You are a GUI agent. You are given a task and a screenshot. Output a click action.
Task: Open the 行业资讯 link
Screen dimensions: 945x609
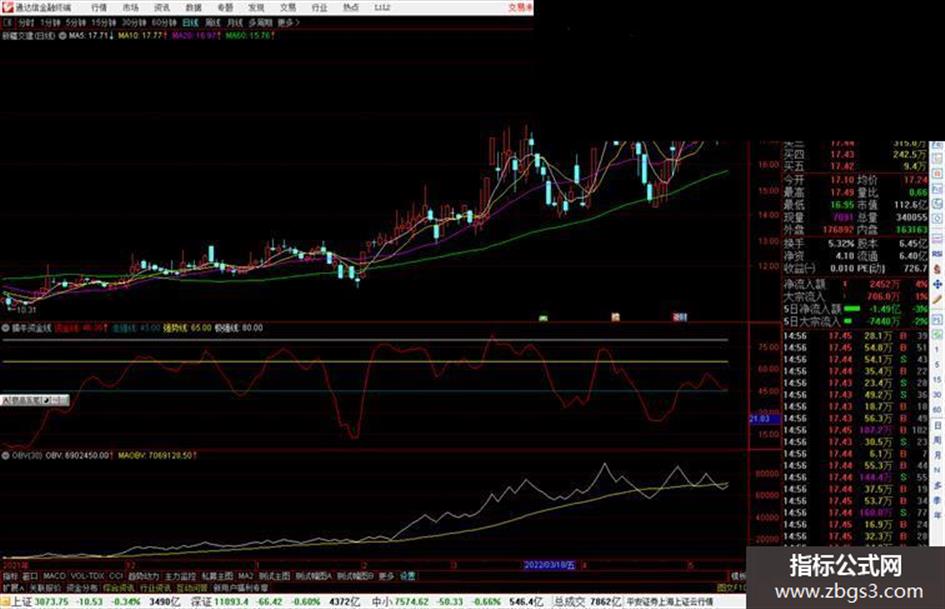pyautogui.click(x=156, y=587)
